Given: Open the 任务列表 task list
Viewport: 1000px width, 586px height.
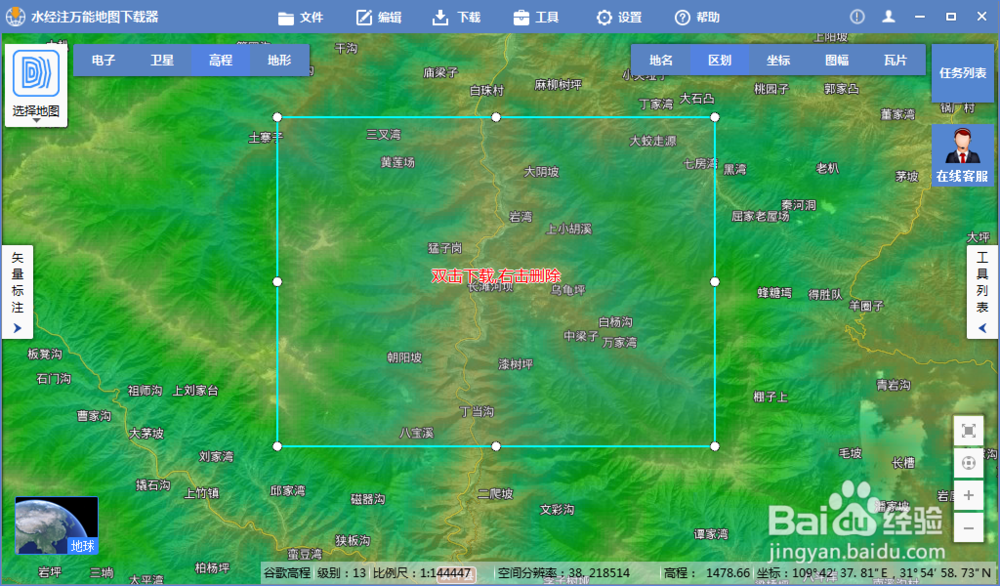Looking at the screenshot, I should [962, 73].
